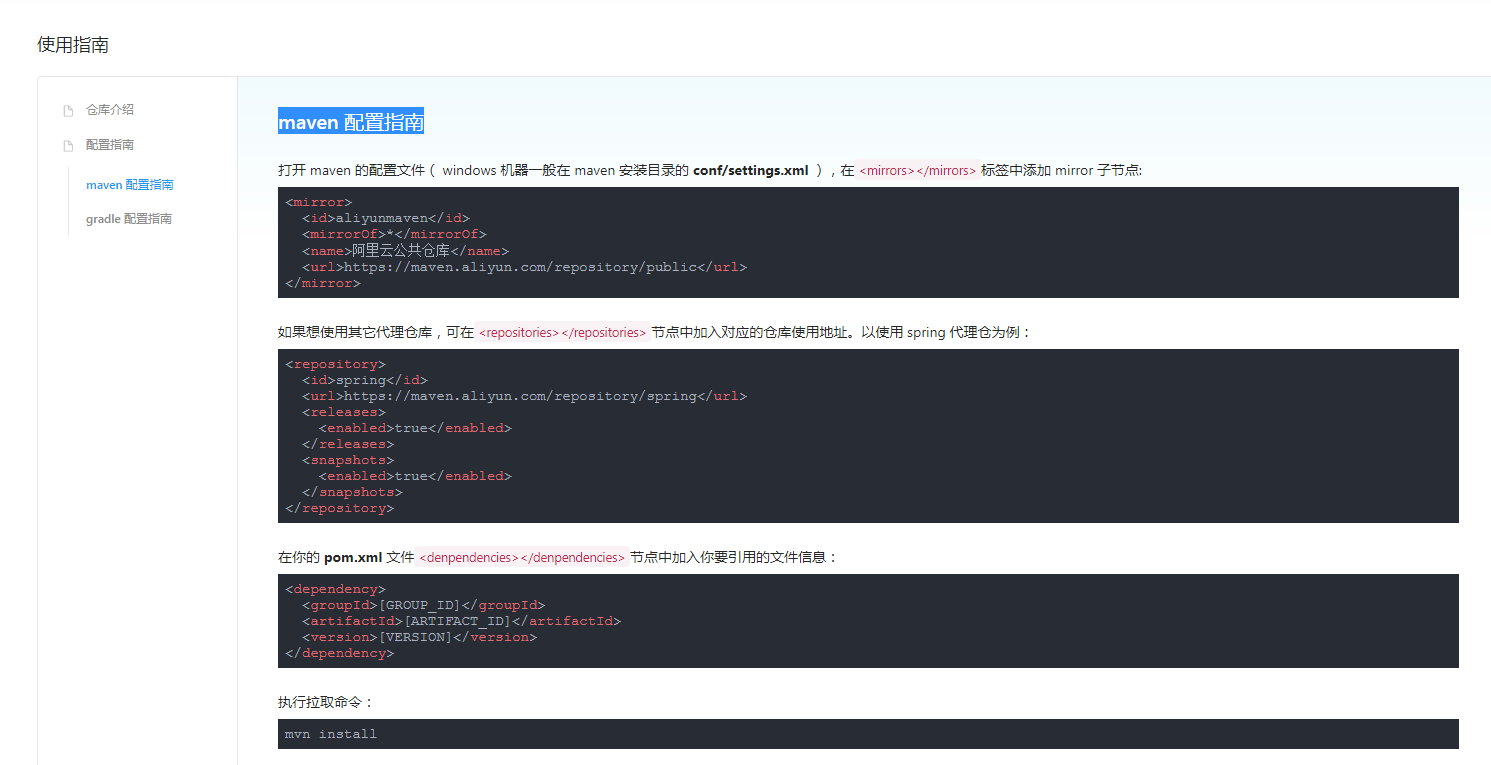Click the <repositories></repositories> inline code tag
This screenshot has height=765, width=1491.
[563, 332]
